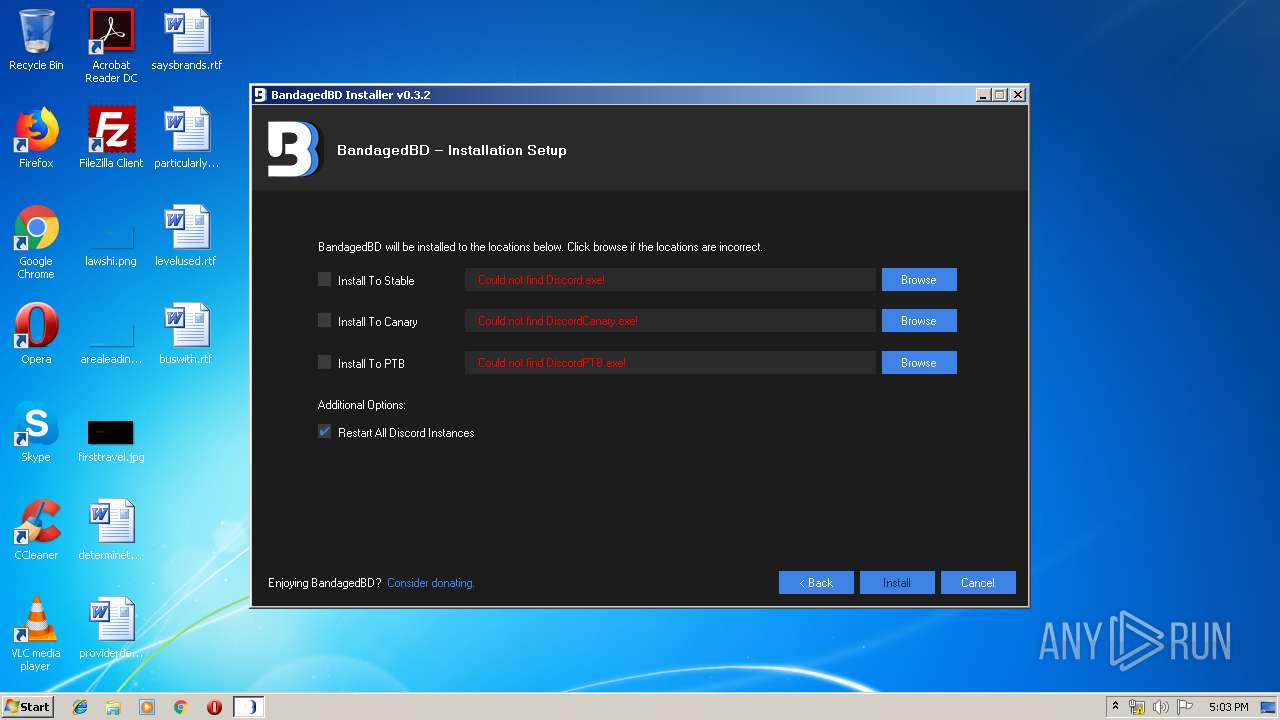Select the buswith.rtf file
This screenshot has height=720, width=1280.
click(x=186, y=334)
